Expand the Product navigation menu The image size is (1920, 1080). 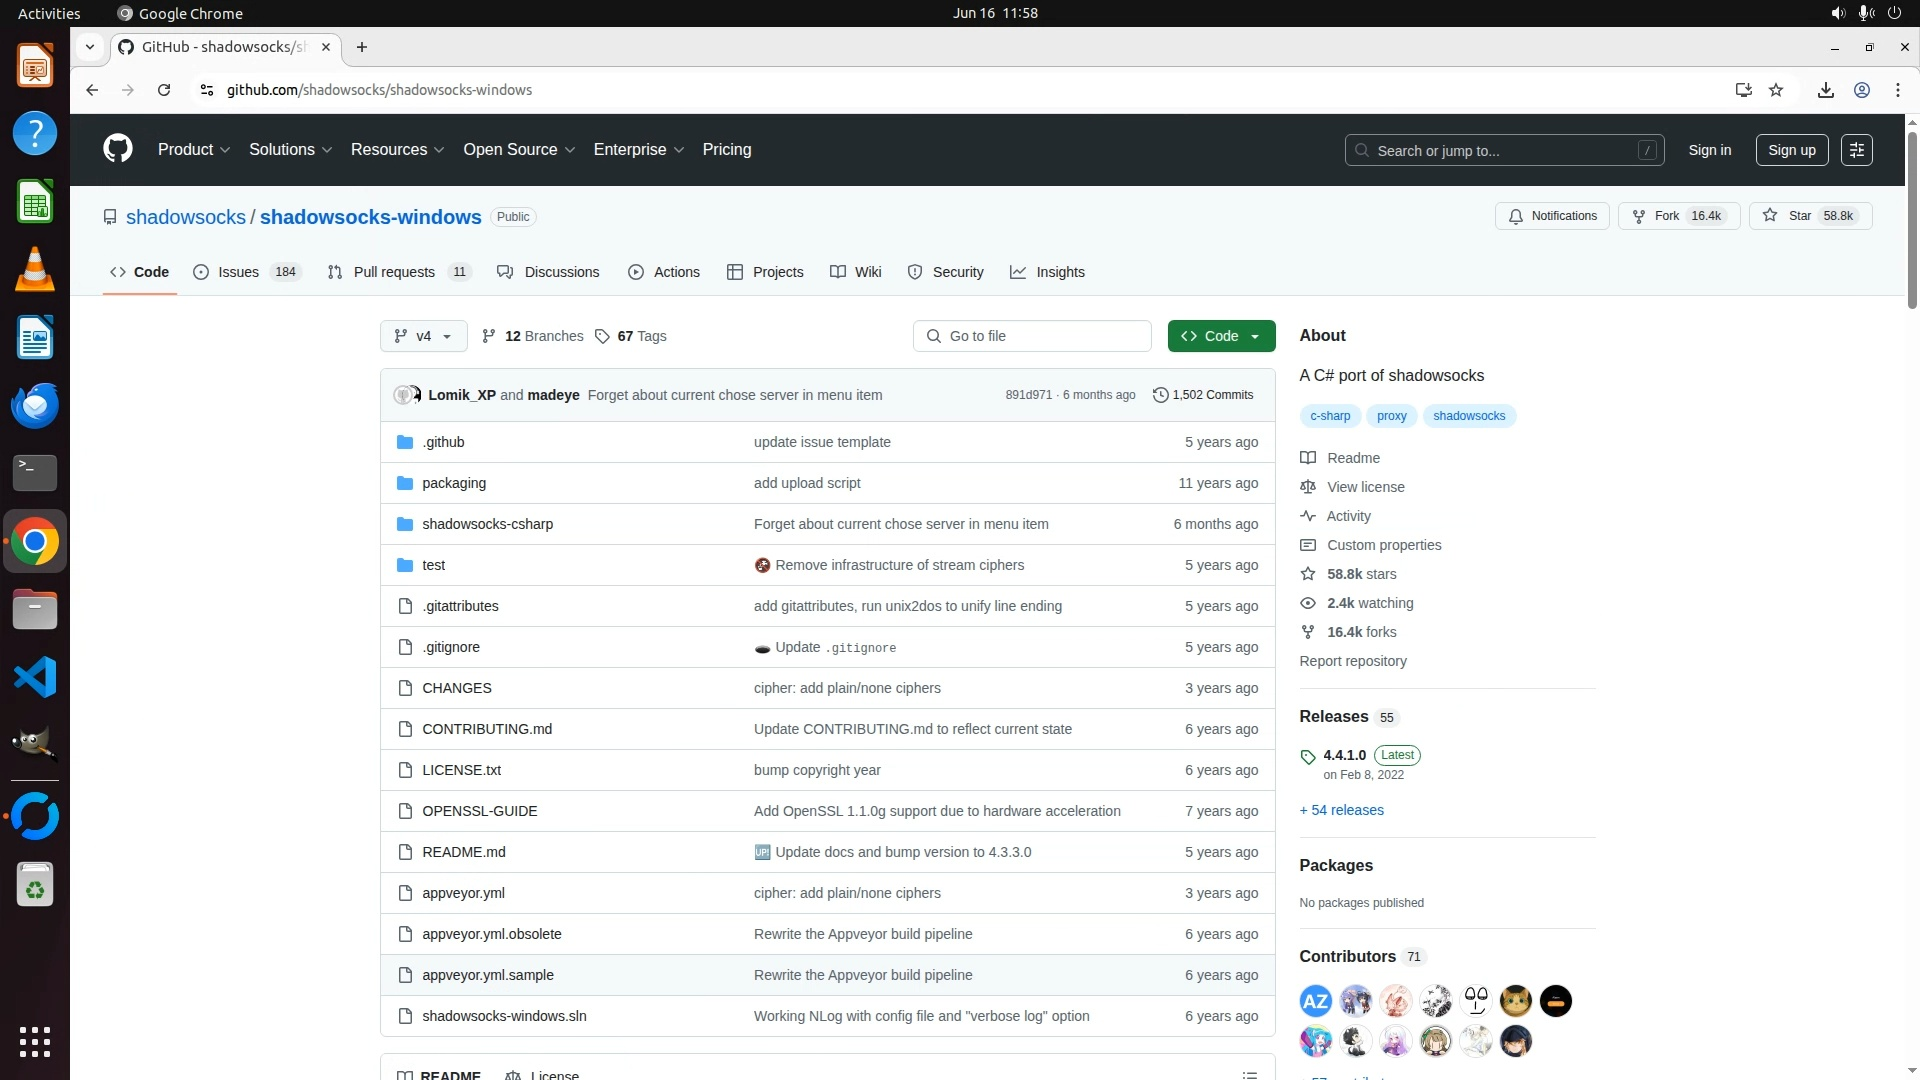click(194, 150)
